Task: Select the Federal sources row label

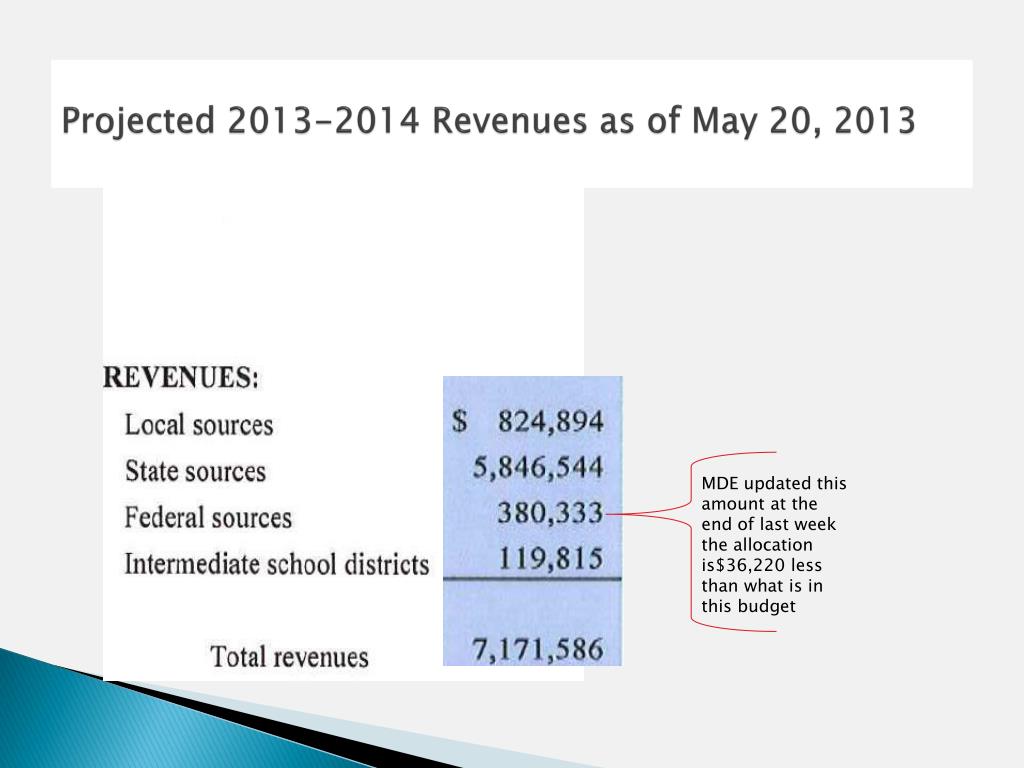Action: point(208,518)
